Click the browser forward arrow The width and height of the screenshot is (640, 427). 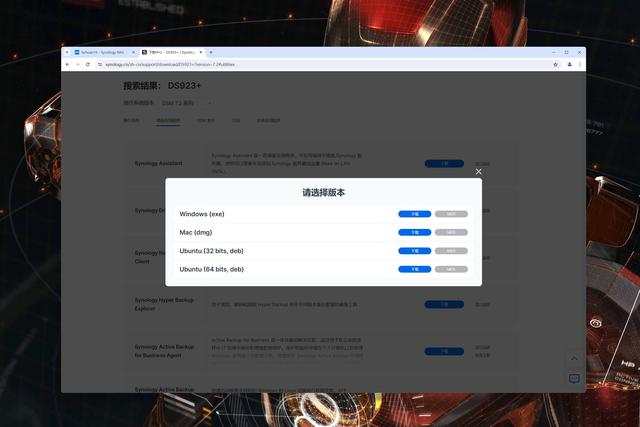coord(78,64)
